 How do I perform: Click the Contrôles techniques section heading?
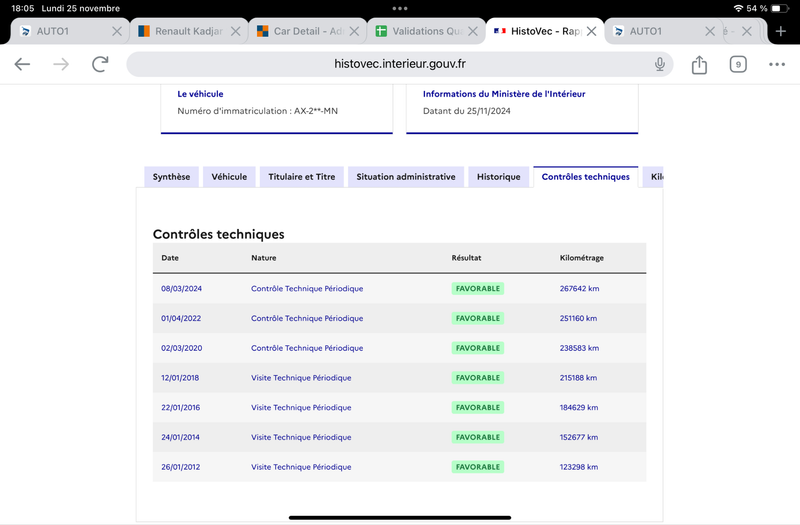pyautogui.click(x=218, y=234)
